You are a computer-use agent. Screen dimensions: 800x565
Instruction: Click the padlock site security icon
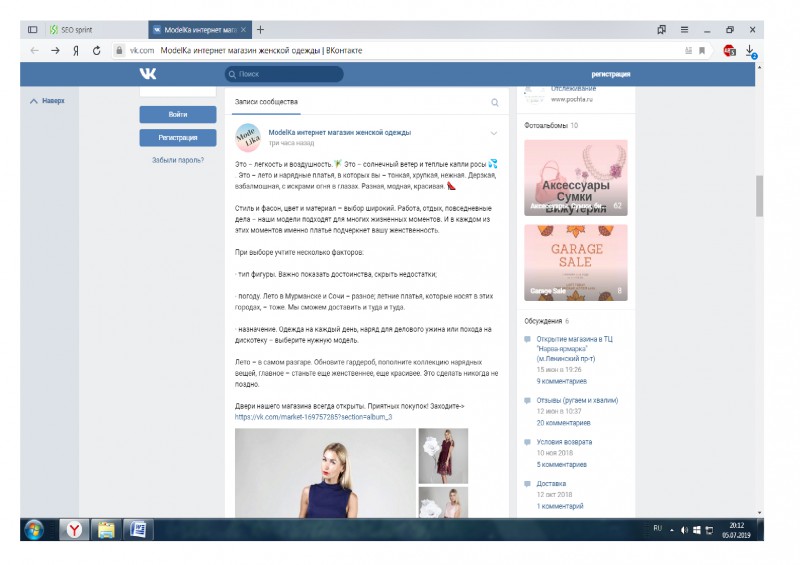[x=119, y=51]
